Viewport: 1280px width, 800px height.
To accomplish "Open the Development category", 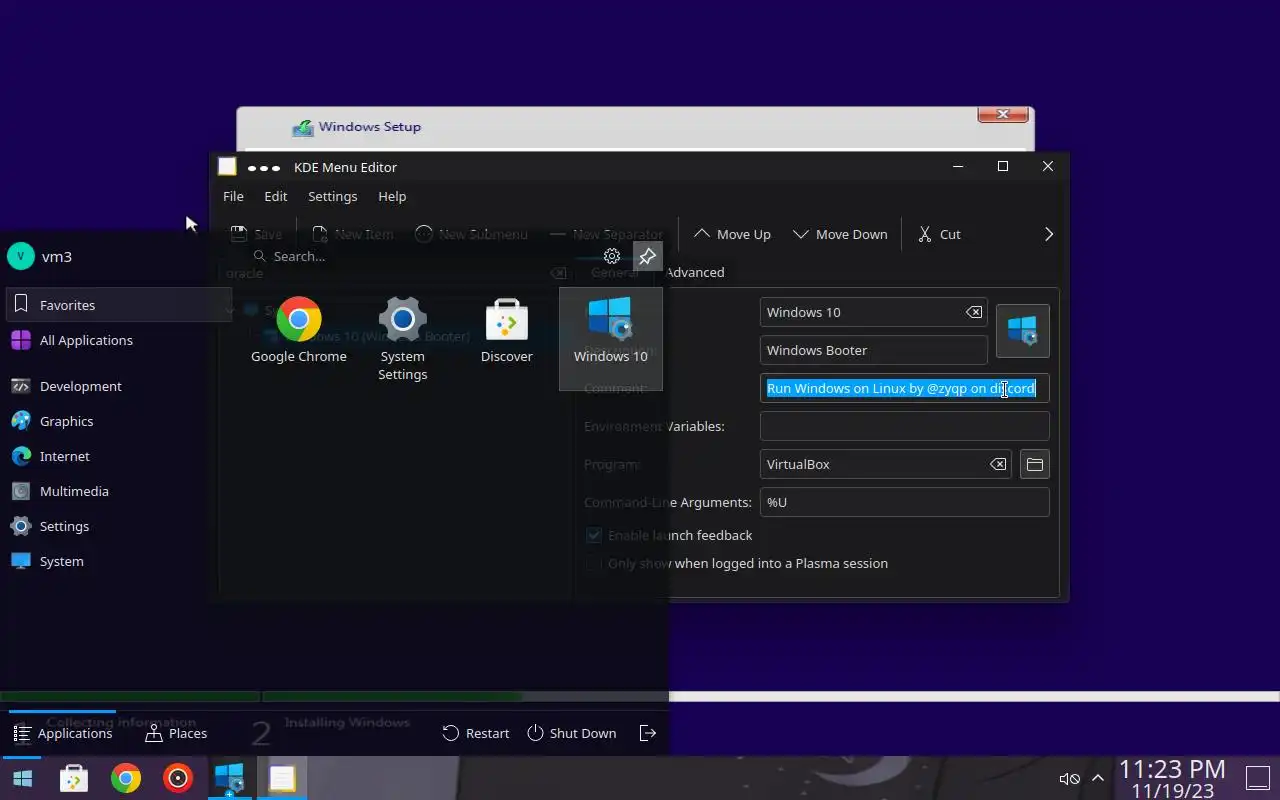I will 118,386.
